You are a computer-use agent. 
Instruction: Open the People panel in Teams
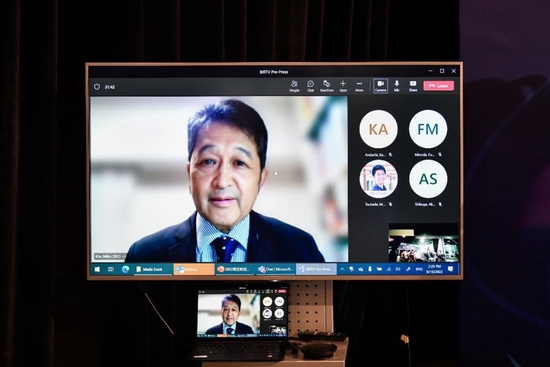point(294,86)
